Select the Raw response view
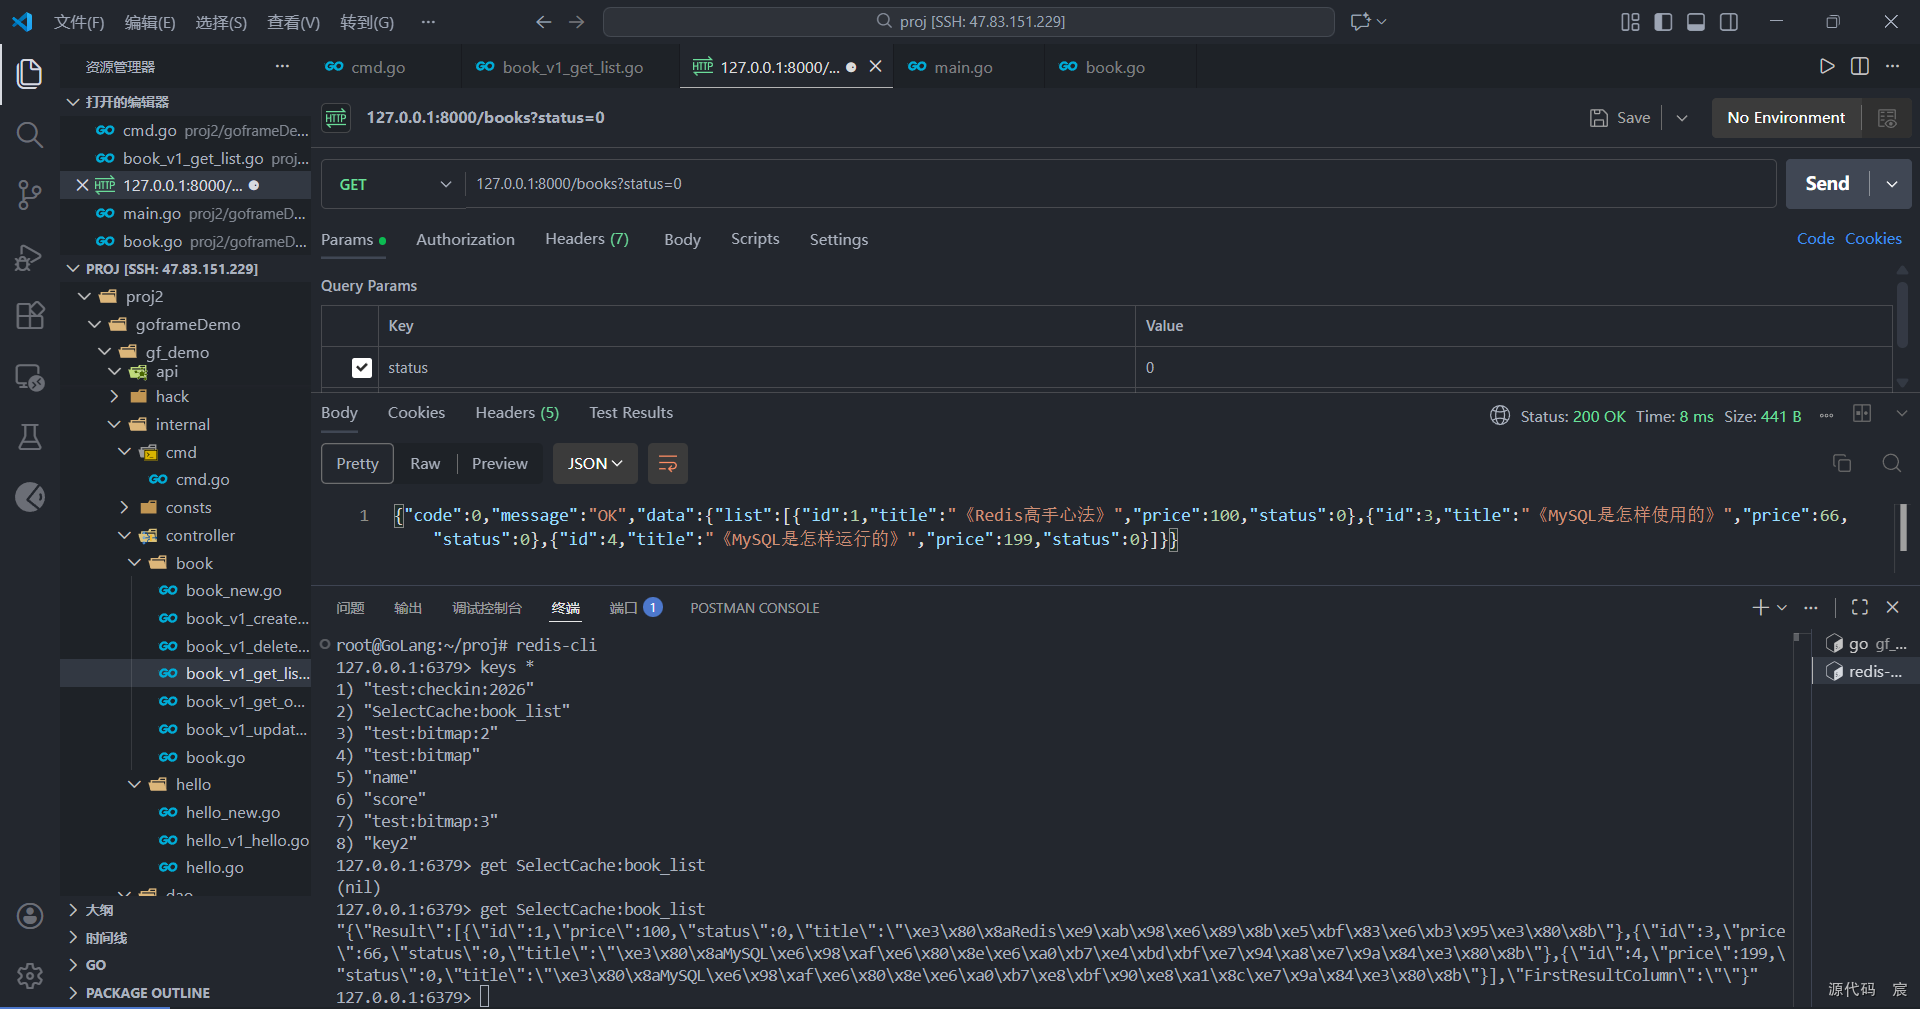The height and width of the screenshot is (1009, 1920). pyautogui.click(x=425, y=463)
